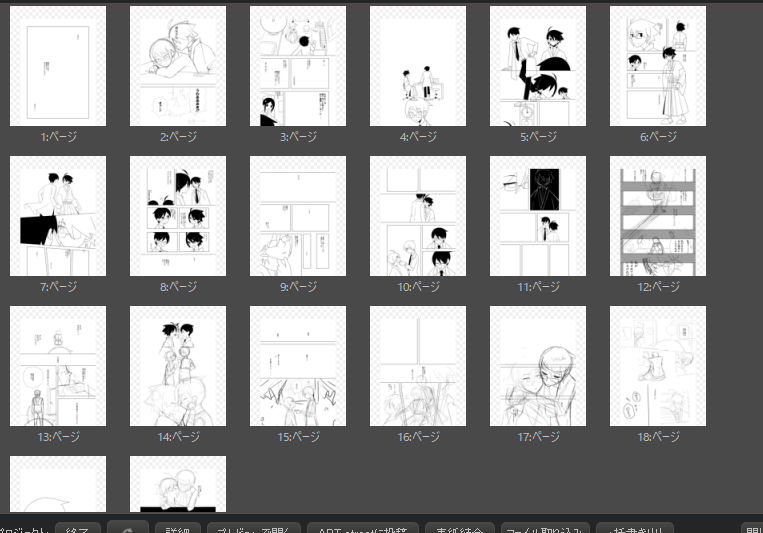Click the '7:ページ' label
Viewport: 763px width, 533px height.
(58, 287)
